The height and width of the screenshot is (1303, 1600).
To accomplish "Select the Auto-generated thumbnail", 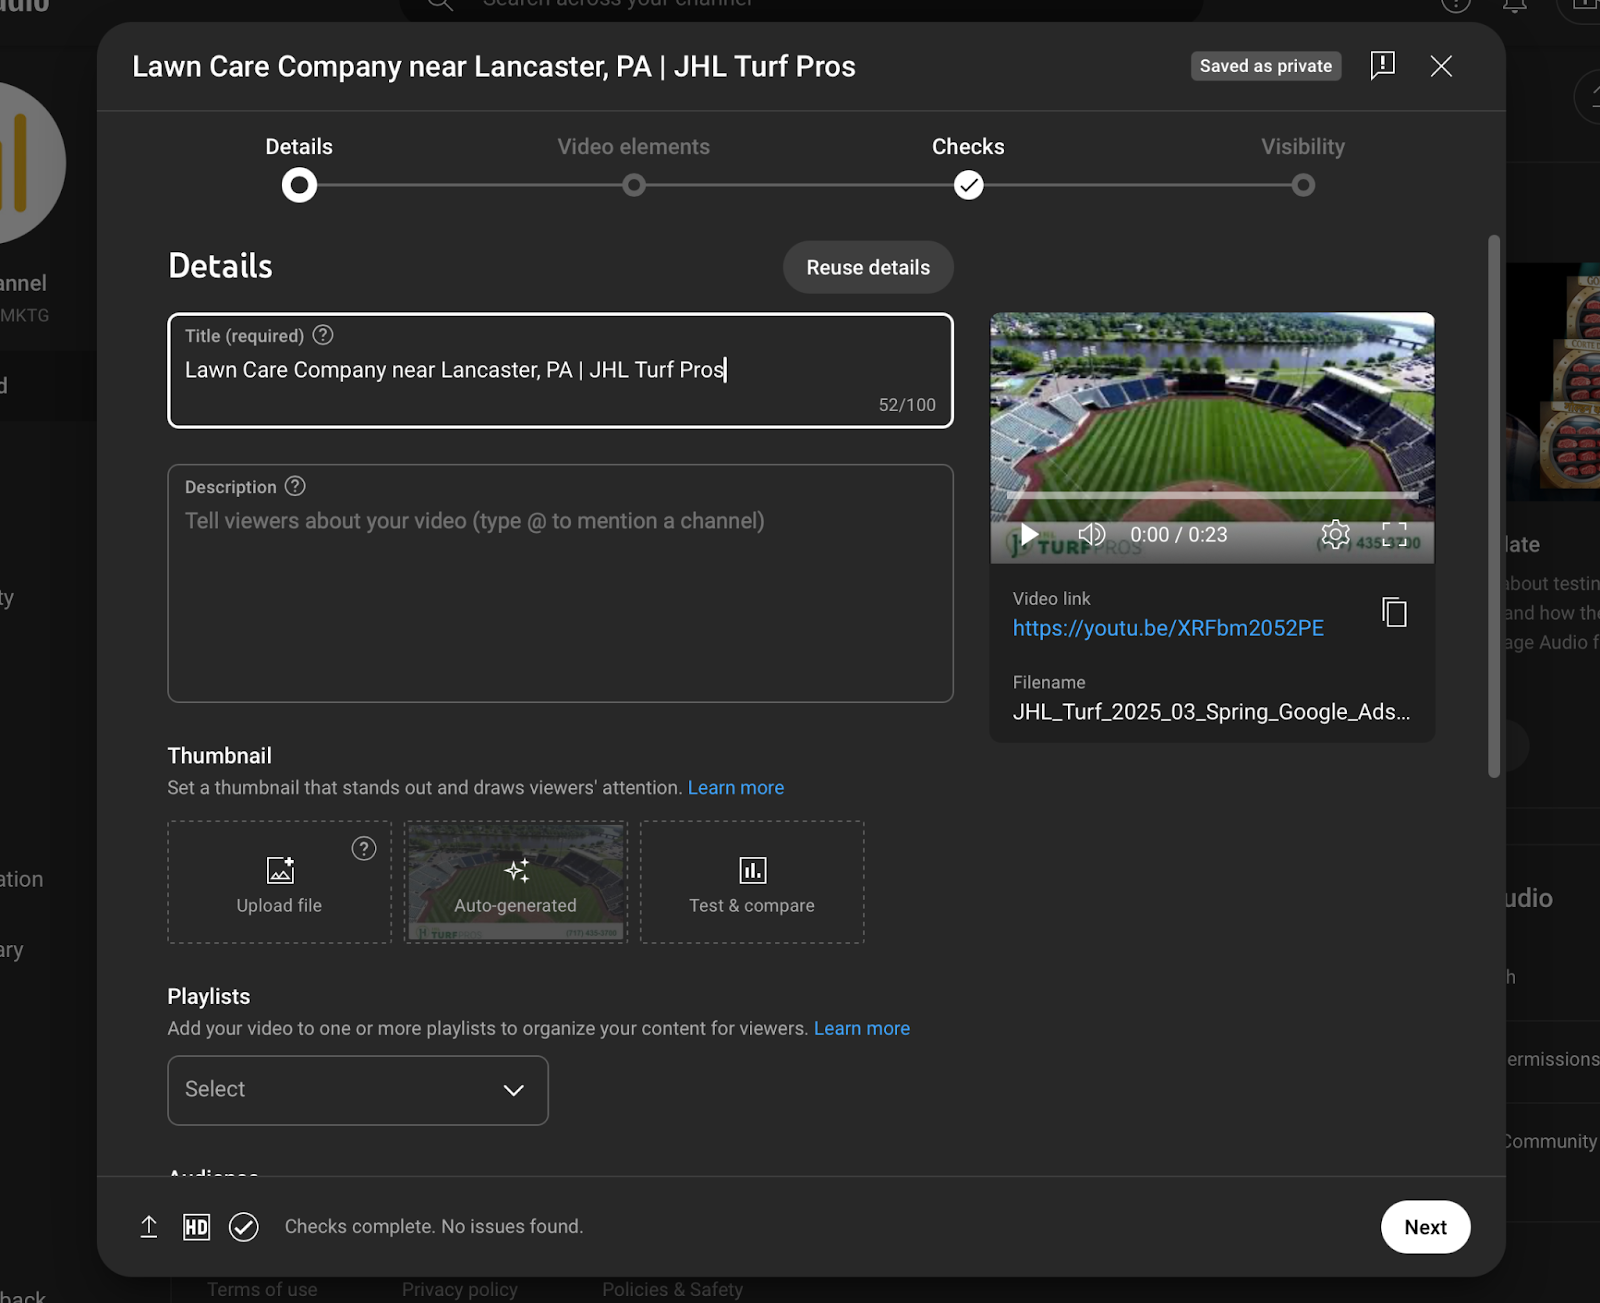I will 516,882.
